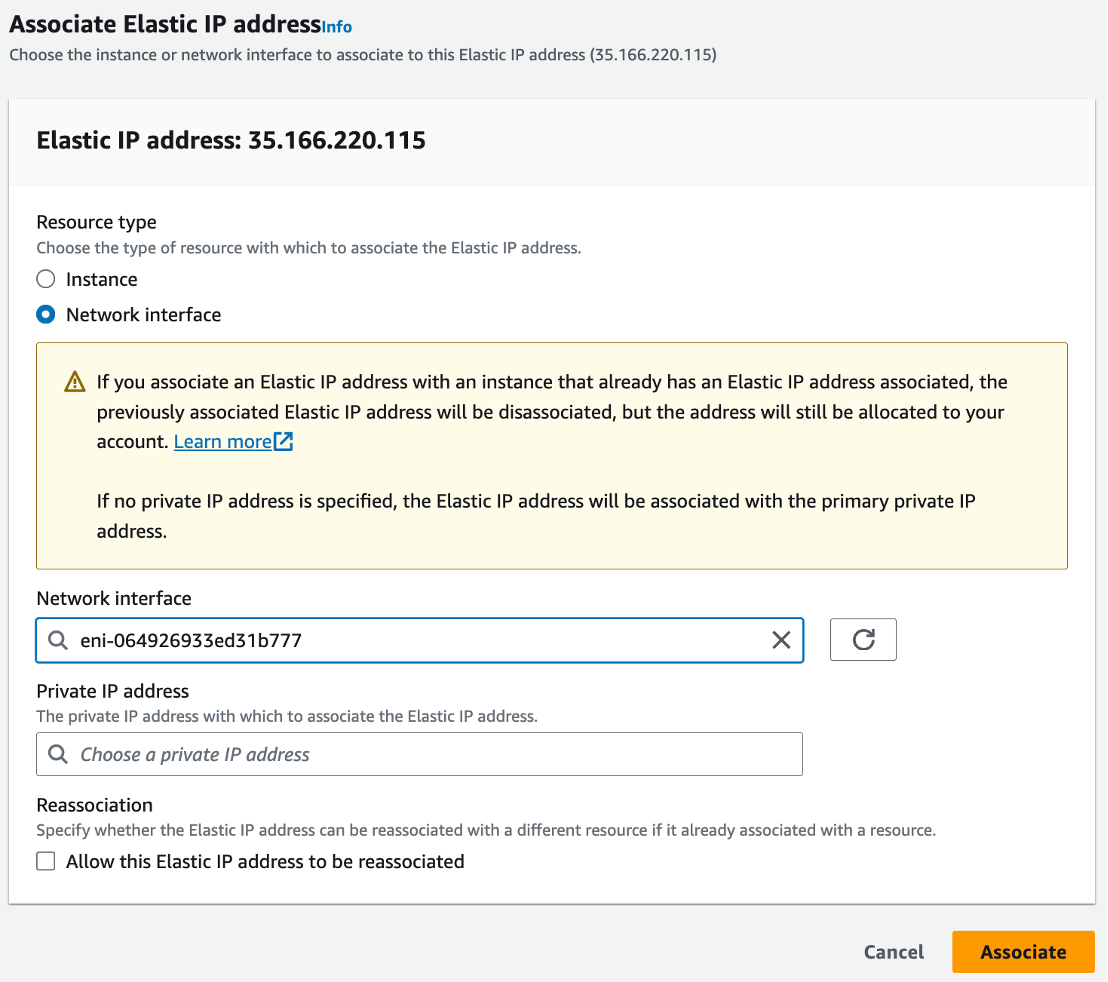This screenshot has height=982, width=1108.
Task: Expand the Choose a private IP address selector
Action: 420,754
